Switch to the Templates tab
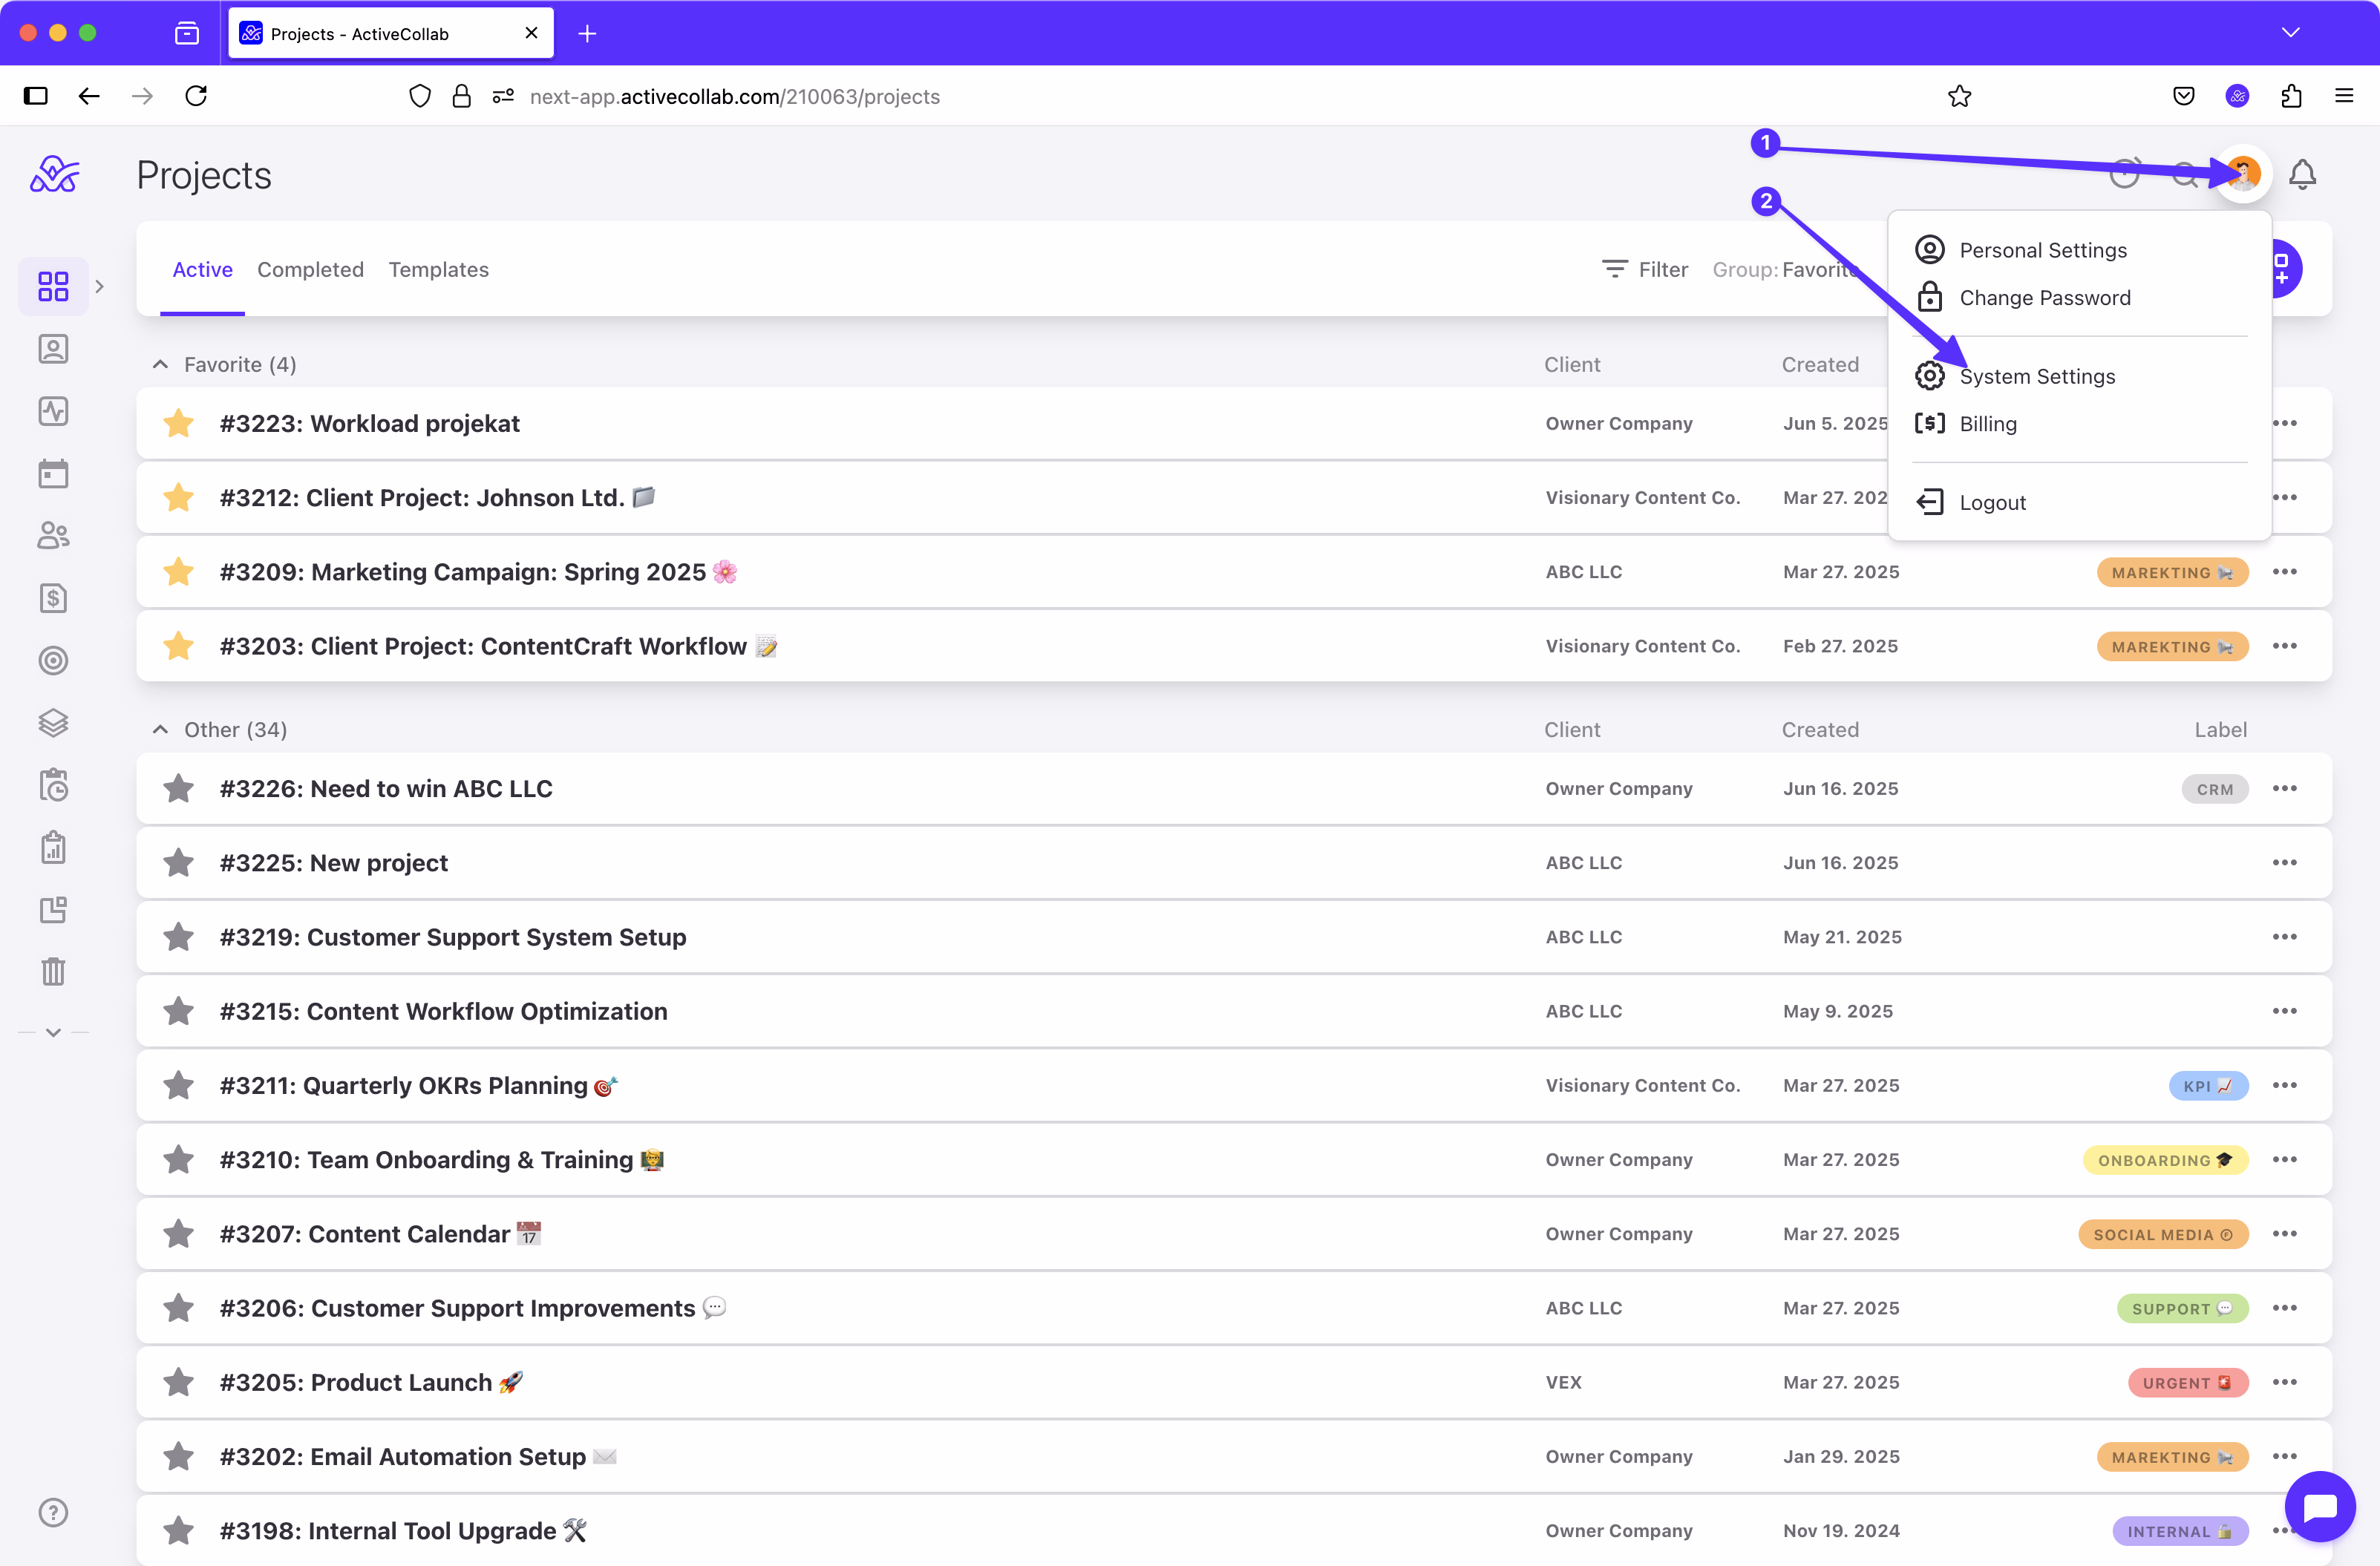Viewport: 2380px width, 1566px height. [438, 270]
